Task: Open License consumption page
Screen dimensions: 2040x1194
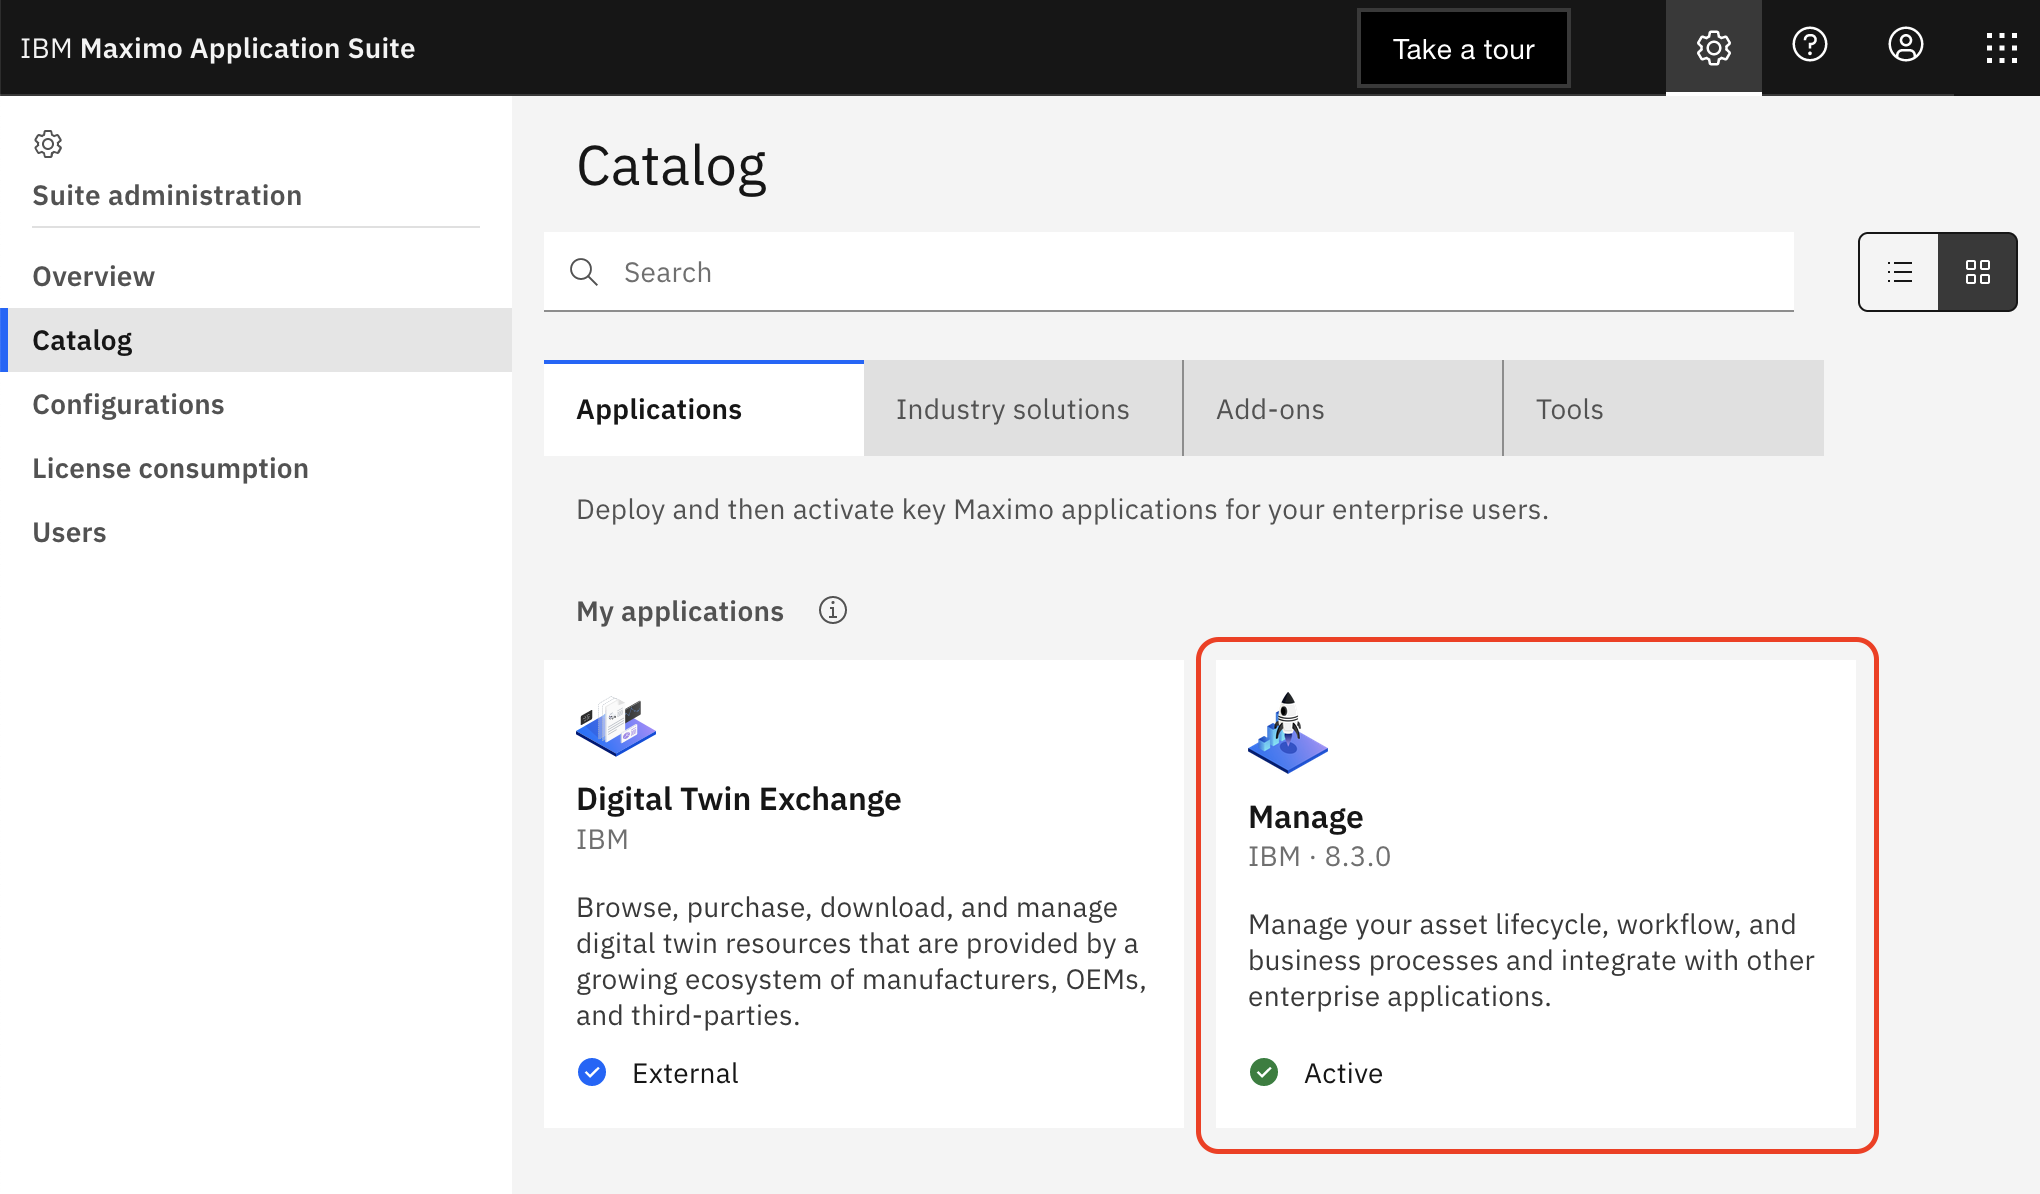Action: click(x=170, y=468)
